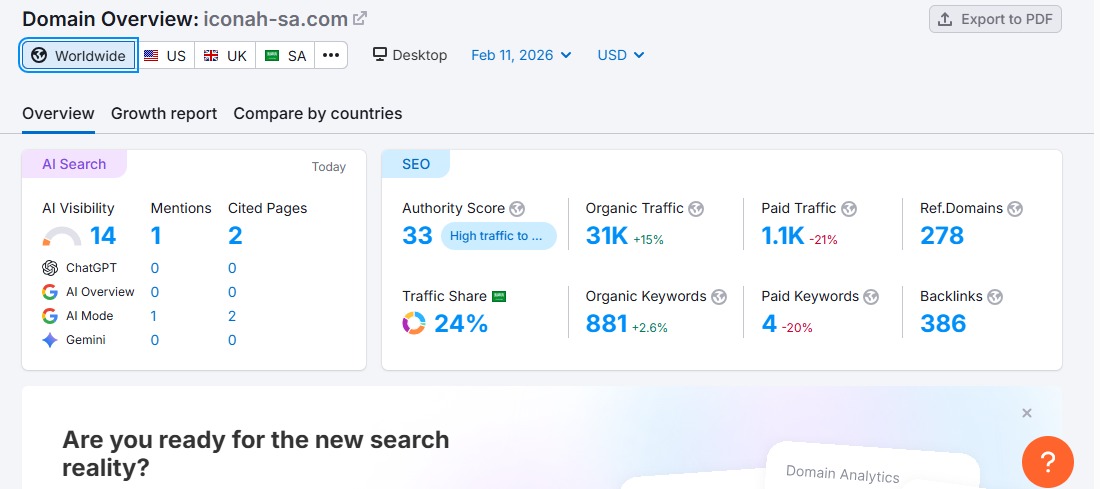
Task: Click globe icon beside Organic Traffic
Action: [696, 208]
